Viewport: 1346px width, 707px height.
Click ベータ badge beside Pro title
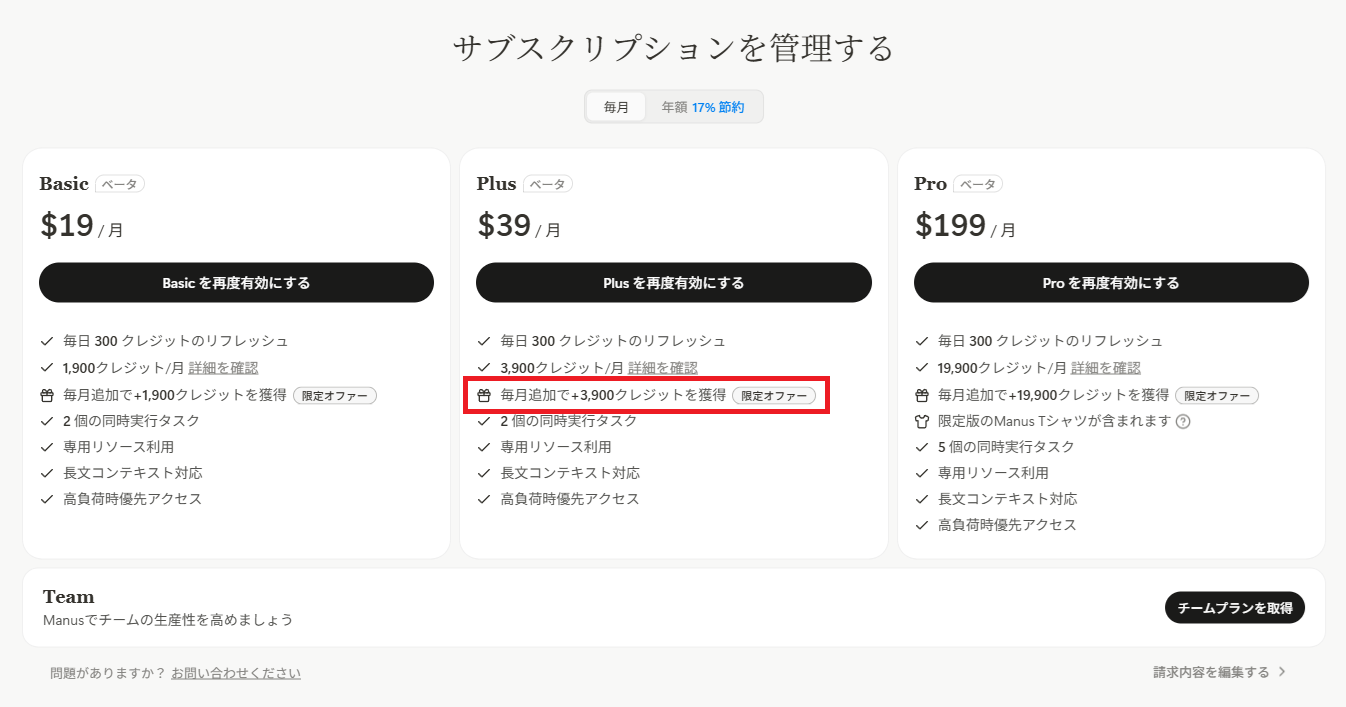click(978, 184)
